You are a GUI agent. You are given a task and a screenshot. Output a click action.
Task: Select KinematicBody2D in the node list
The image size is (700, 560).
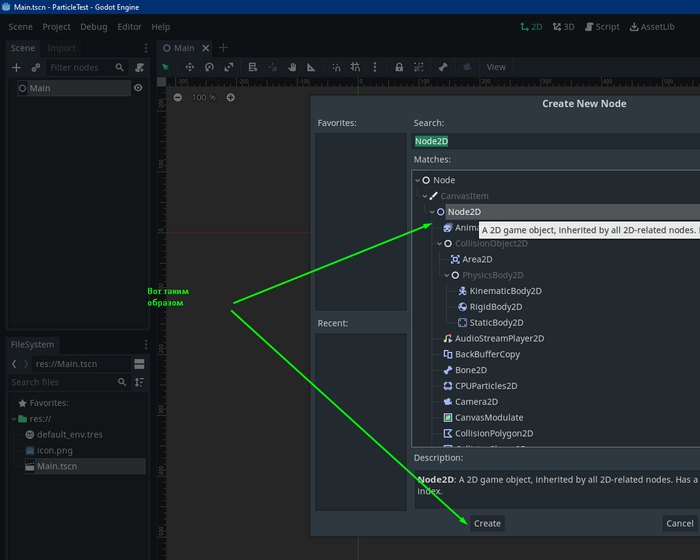[x=504, y=291]
